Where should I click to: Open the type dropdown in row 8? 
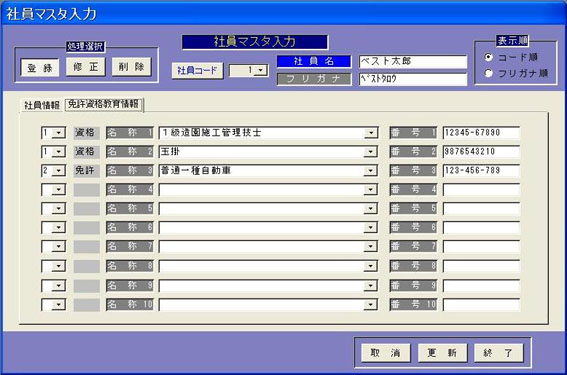coord(59,267)
